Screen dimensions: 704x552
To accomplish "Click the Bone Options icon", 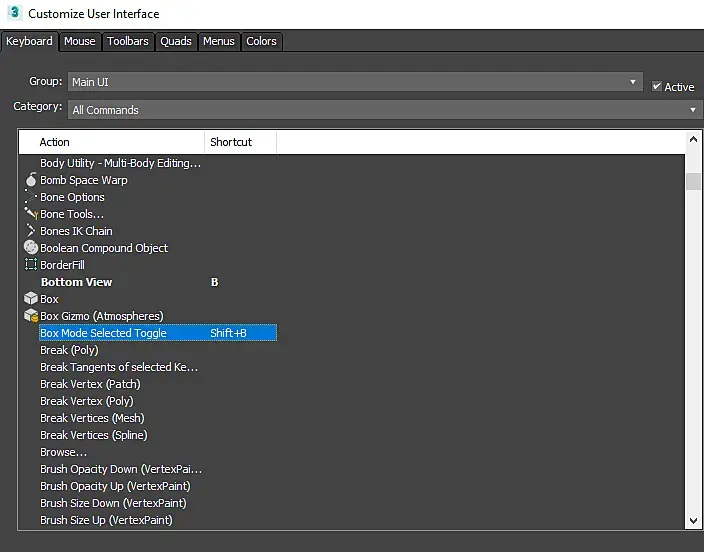I will (31, 198).
